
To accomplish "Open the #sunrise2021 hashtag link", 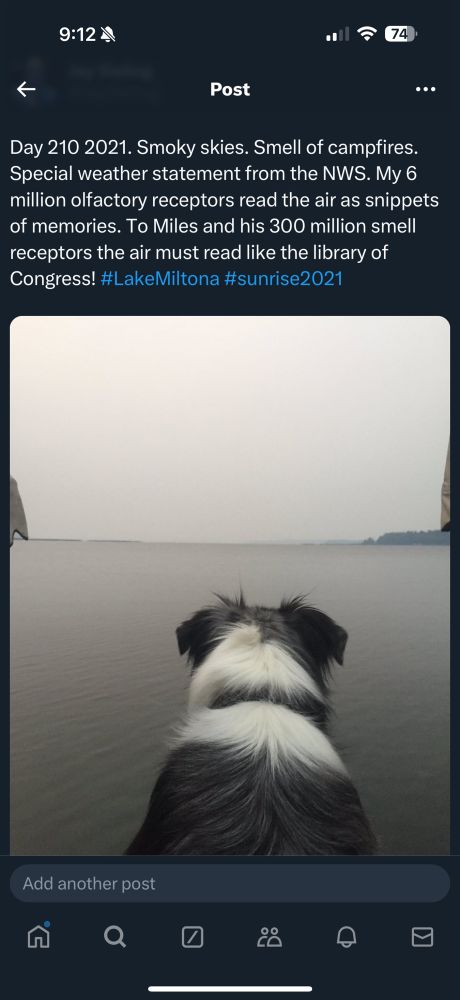I will pyautogui.click(x=283, y=279).
